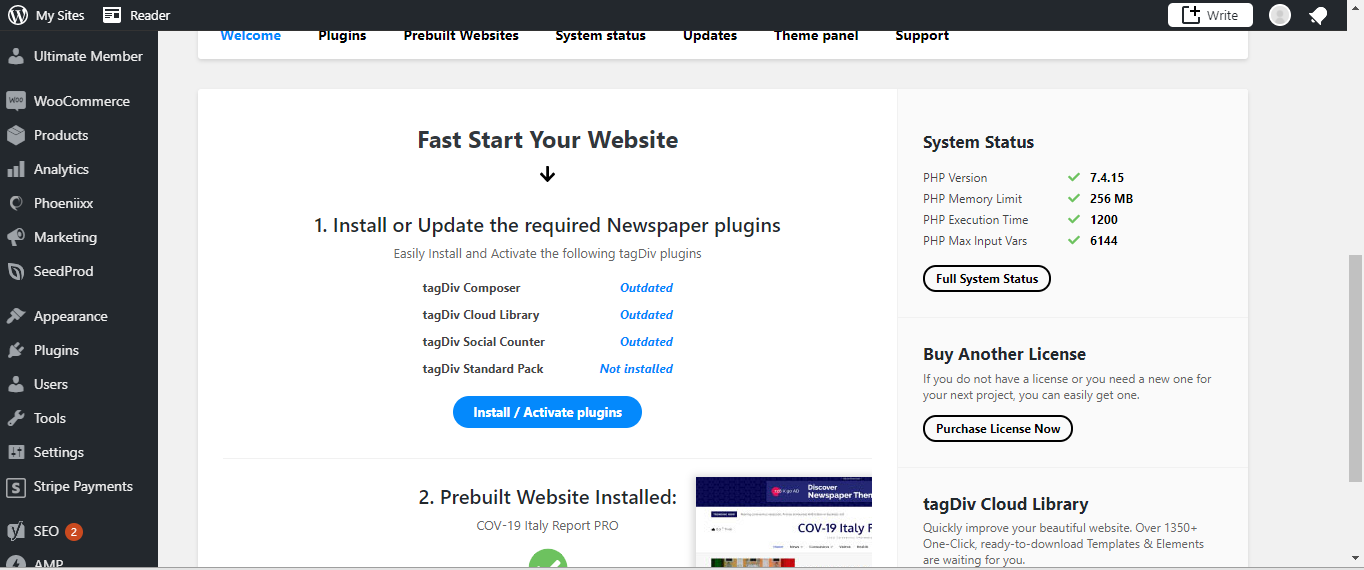Open the WordPress logo in the admin bar
Viewport: 1364px width, 570px height.
tap(16, 15)
